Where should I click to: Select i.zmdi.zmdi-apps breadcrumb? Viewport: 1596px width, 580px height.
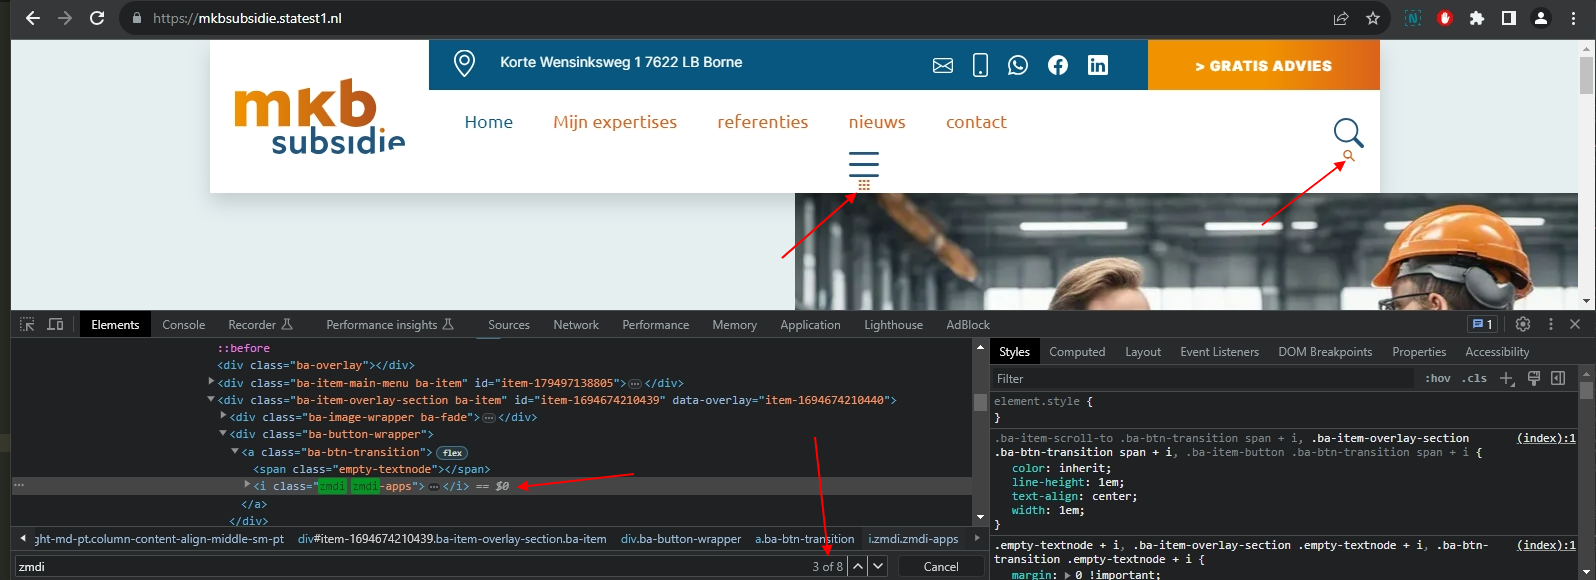pyautogui.click(x=913, y=539)
